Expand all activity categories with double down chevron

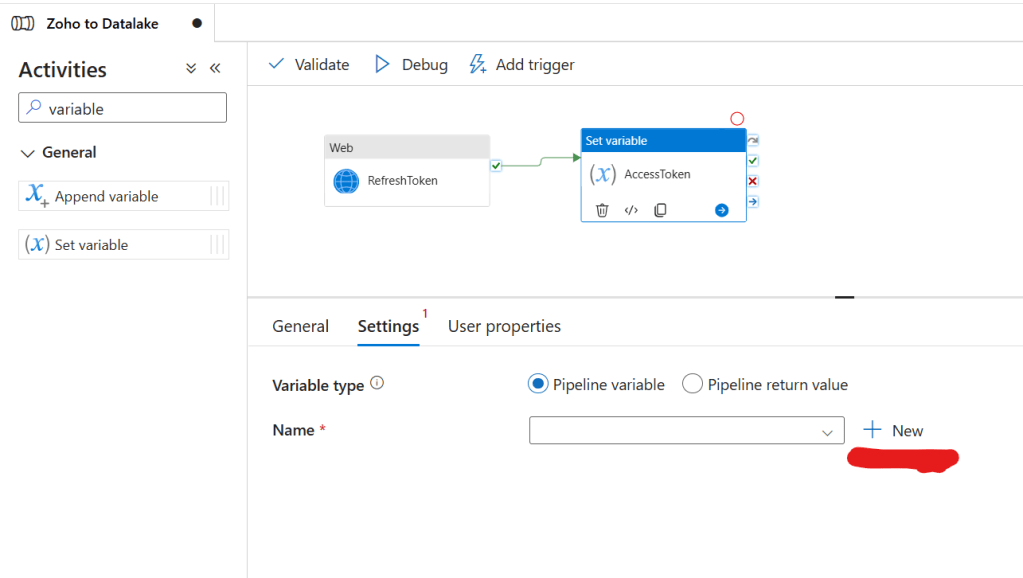tap(191, 69)
